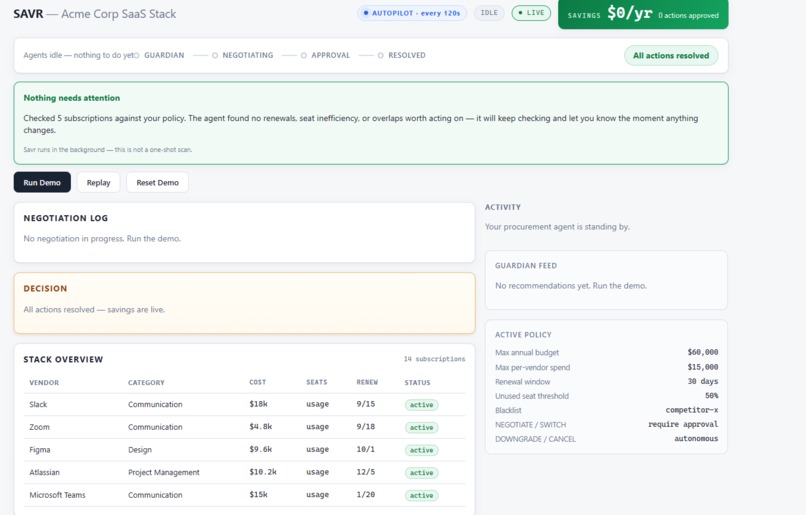Screen dimensions: 806x515
Task: Click the active badge in Figma row
Action: click(x=422, y=450)
